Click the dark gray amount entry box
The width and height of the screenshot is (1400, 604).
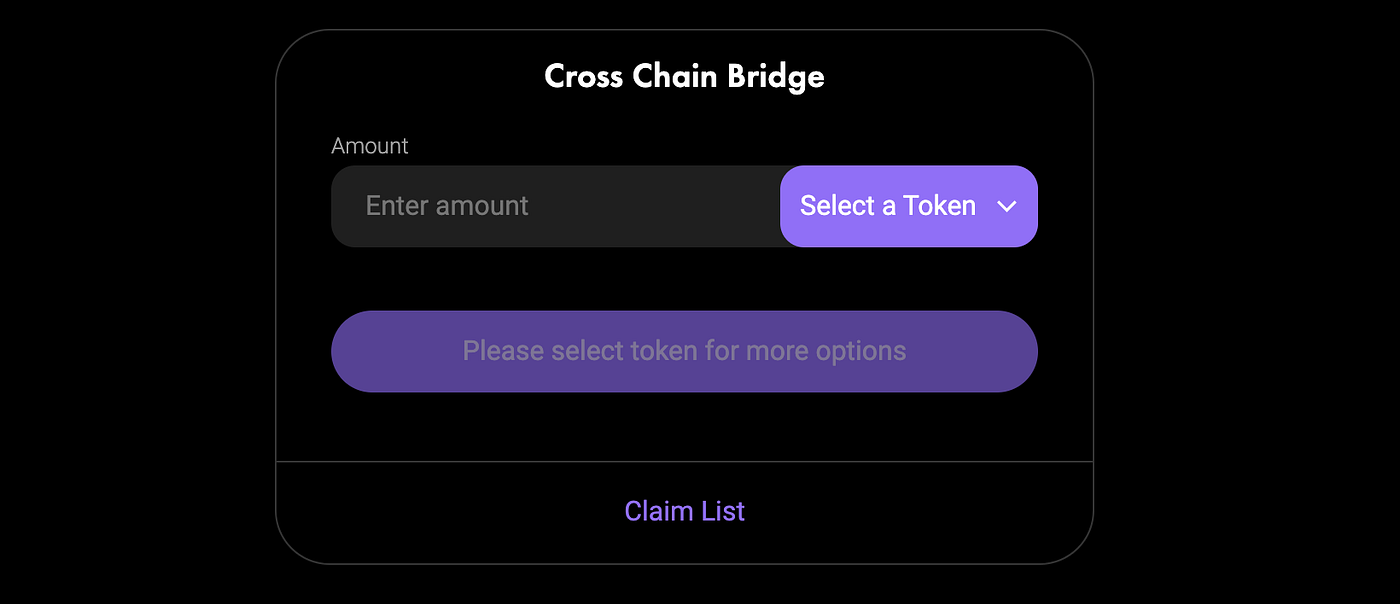[x=555, y=206]
